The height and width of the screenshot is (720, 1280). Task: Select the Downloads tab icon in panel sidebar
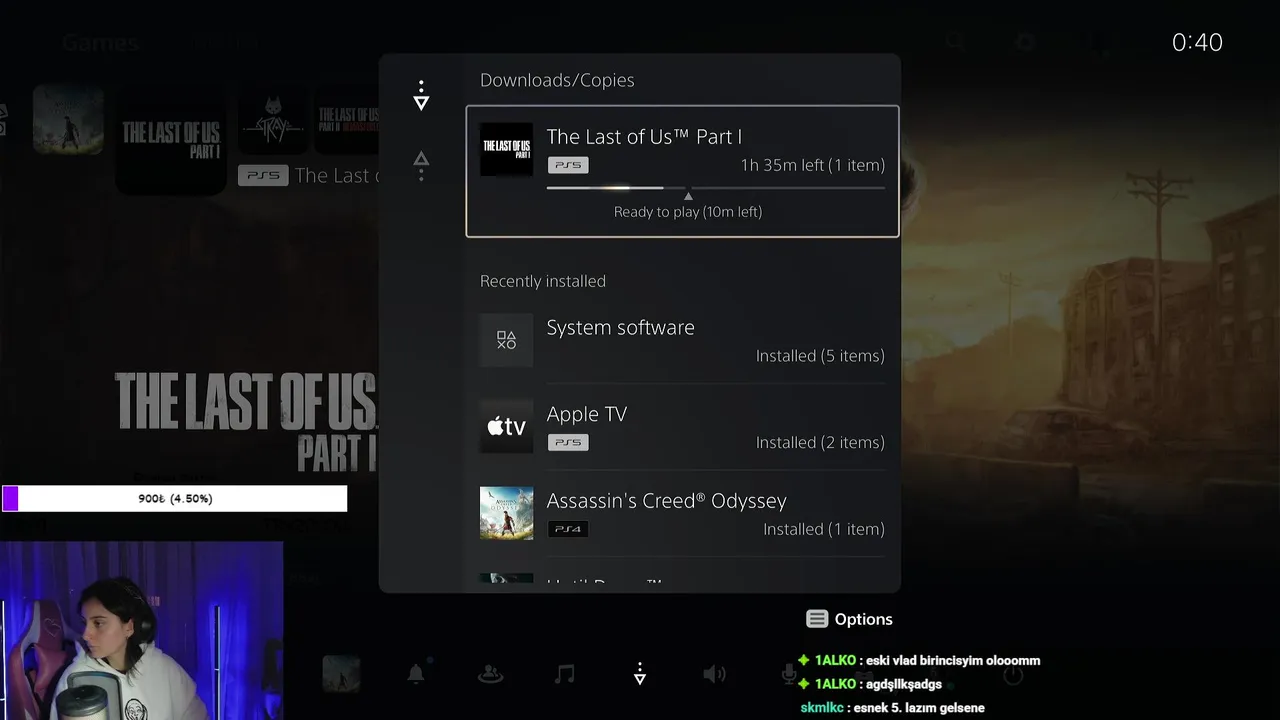tap(421, 96)
